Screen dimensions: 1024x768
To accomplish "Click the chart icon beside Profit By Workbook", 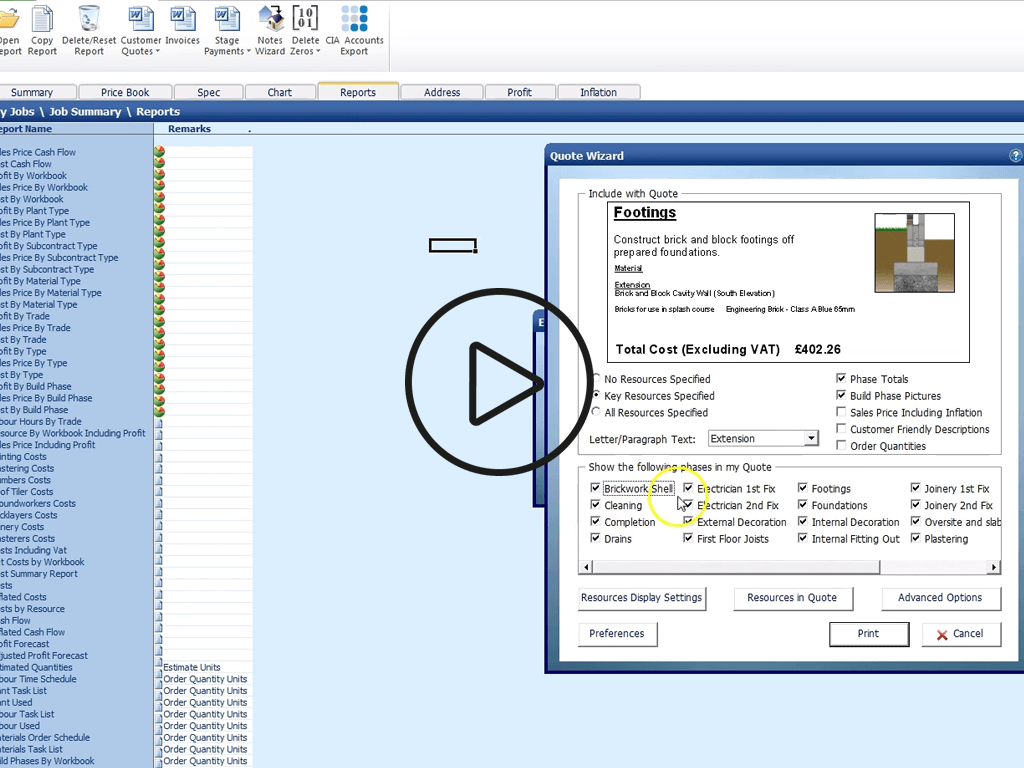I will (159, 176).
